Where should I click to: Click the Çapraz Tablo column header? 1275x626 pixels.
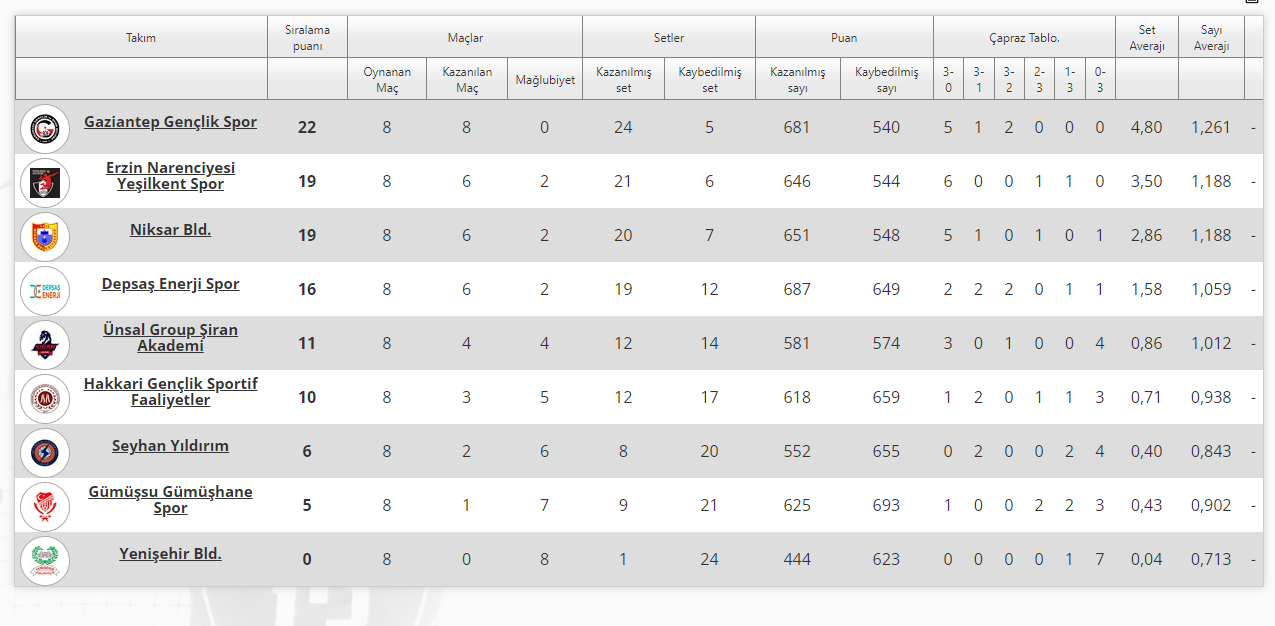click(1023, 38)
